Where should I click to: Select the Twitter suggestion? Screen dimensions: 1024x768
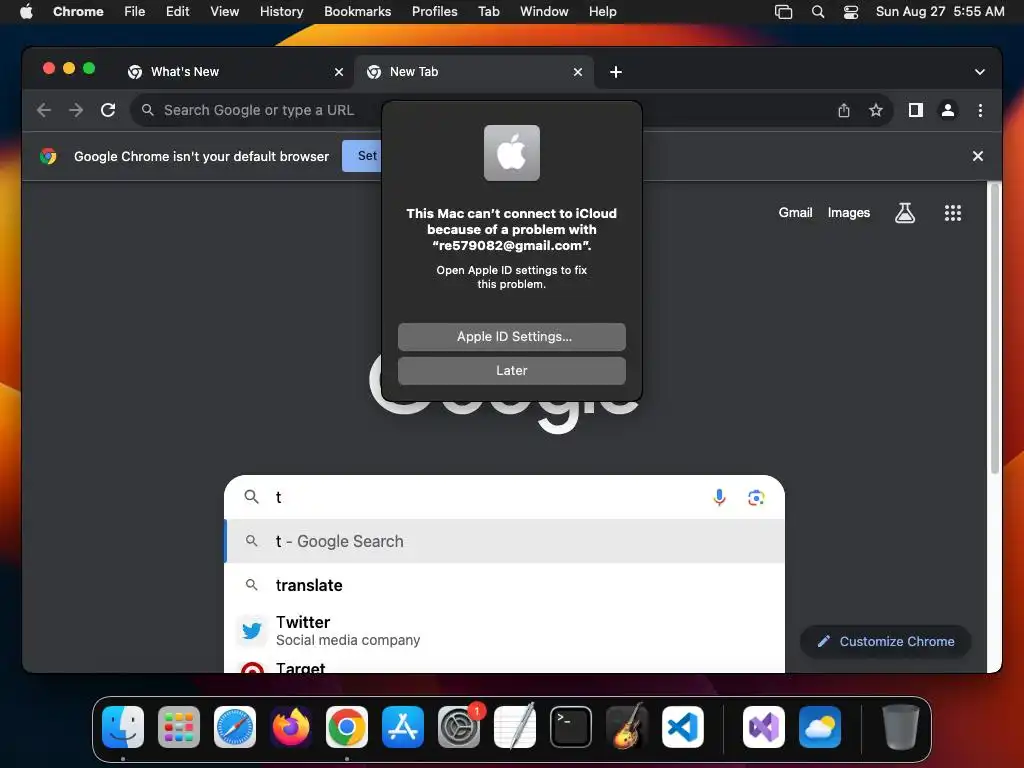point(504,630)
